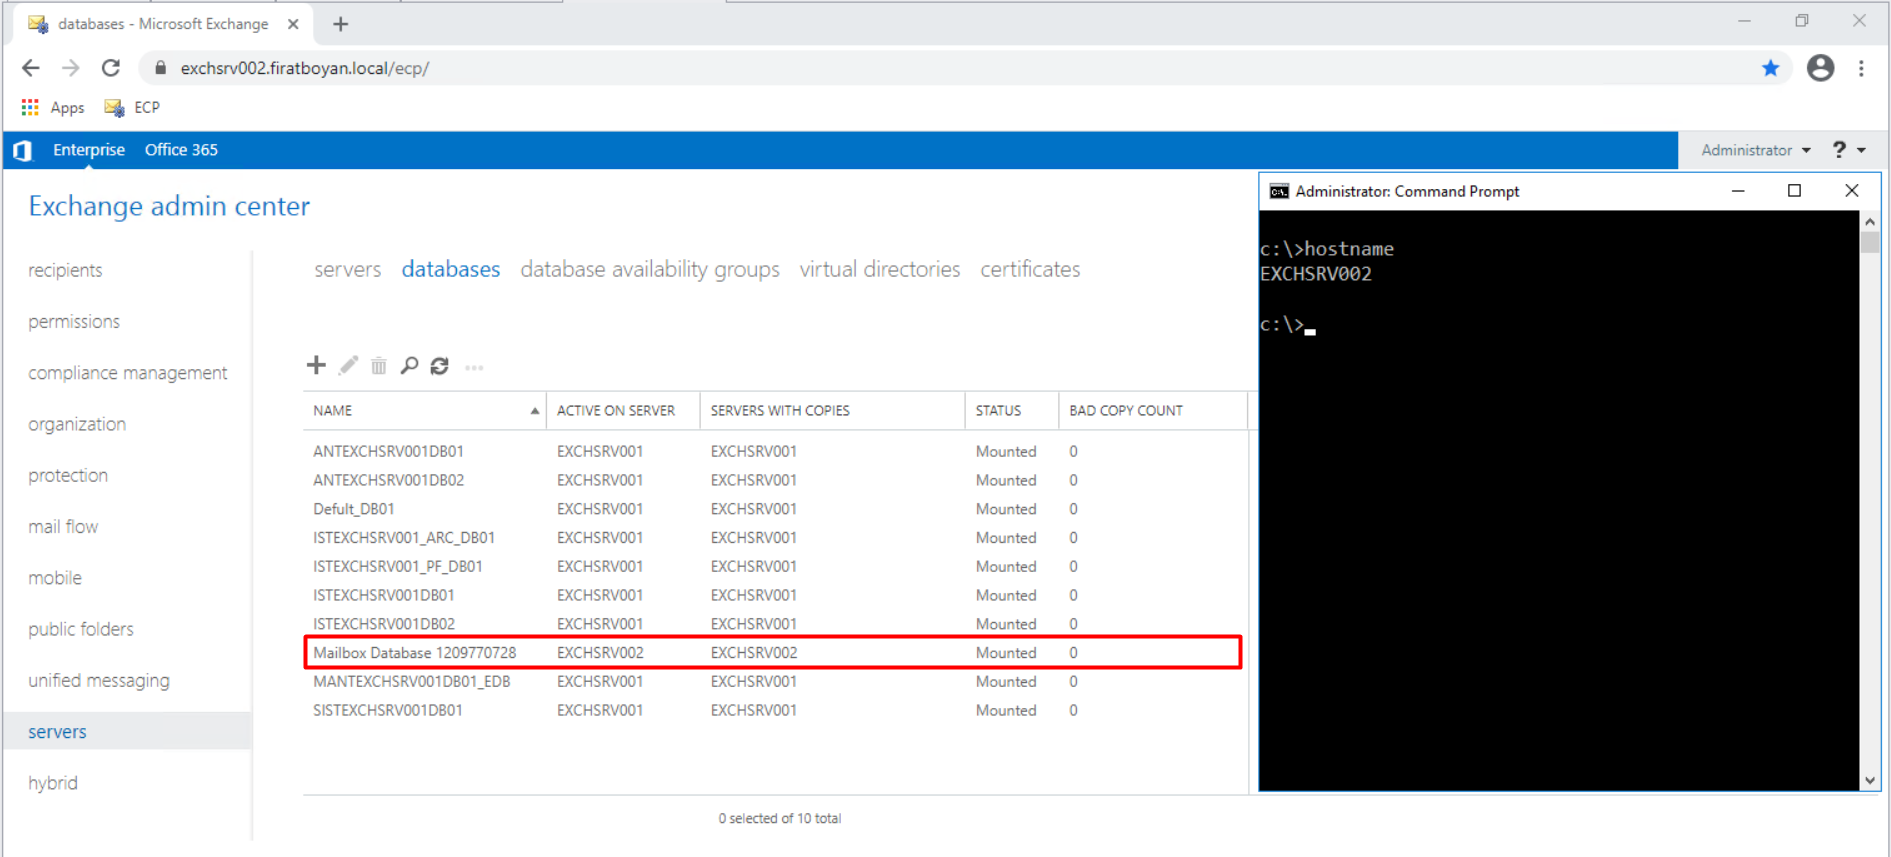The width and height of the screenshot is (1891, 857).
Task: Click the browser forward arrow
Action: click(70, 68)
